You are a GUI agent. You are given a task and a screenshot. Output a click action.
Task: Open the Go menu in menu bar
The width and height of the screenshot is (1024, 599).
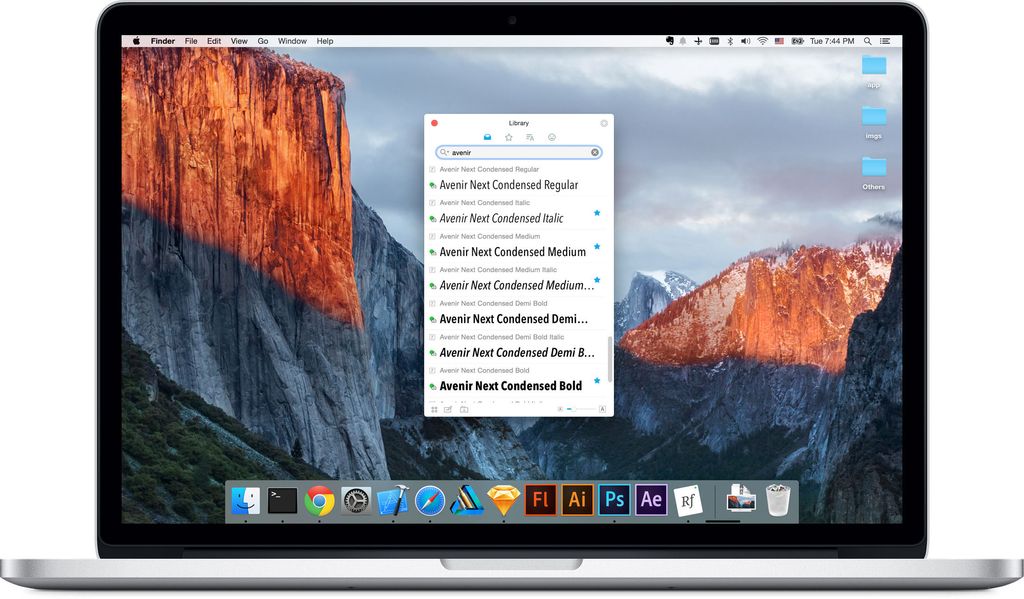(x=263, y=41)
